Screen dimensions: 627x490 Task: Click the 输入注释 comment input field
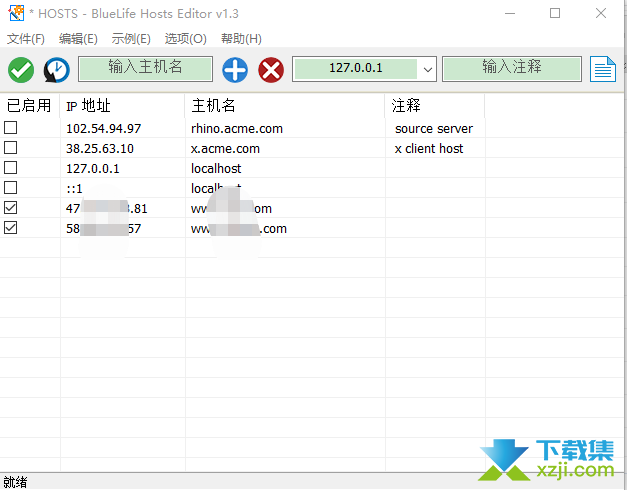(x=511, y=69)
